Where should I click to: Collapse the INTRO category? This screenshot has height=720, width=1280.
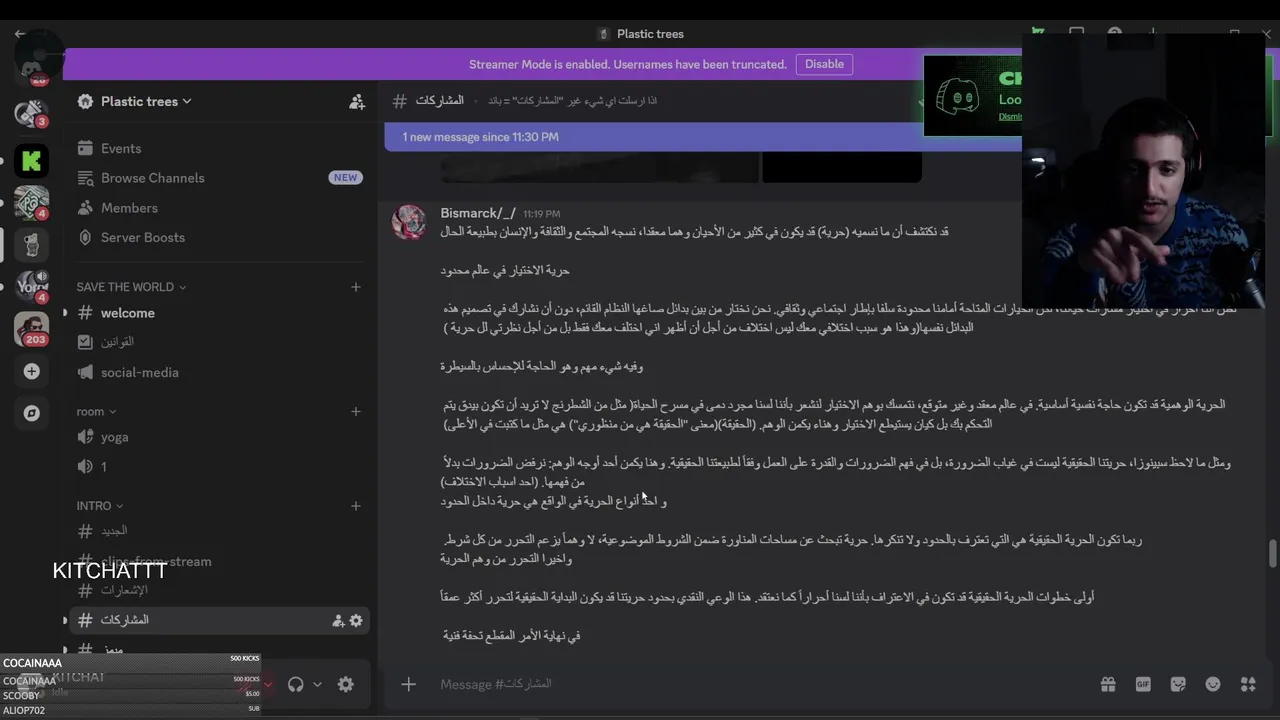(x=100, y=506)
